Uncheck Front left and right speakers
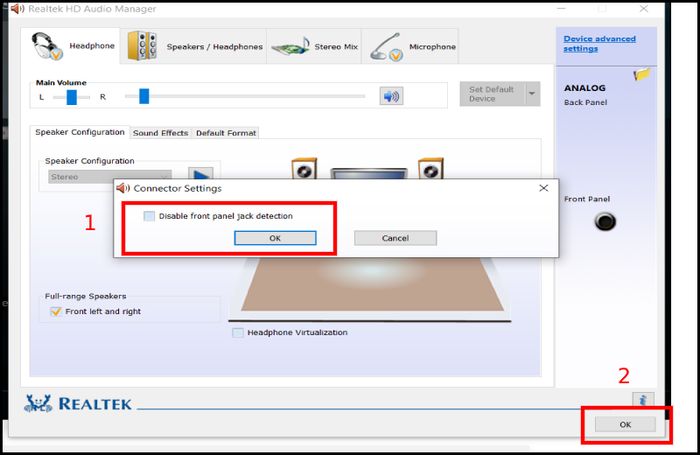Image resolution: width=700 pixels, height=455 pixels. [x=55, y=311]
